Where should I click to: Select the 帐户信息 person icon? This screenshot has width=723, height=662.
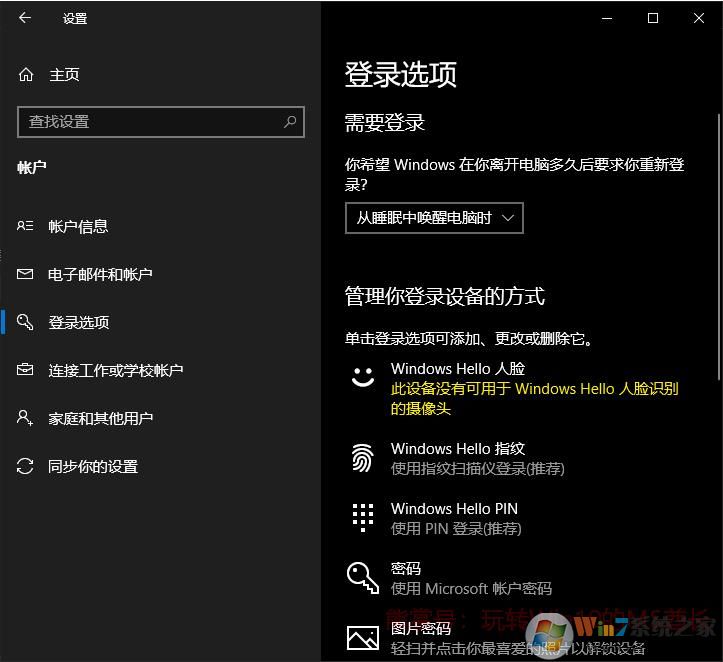pyautogui.click(x=25, y=226)
